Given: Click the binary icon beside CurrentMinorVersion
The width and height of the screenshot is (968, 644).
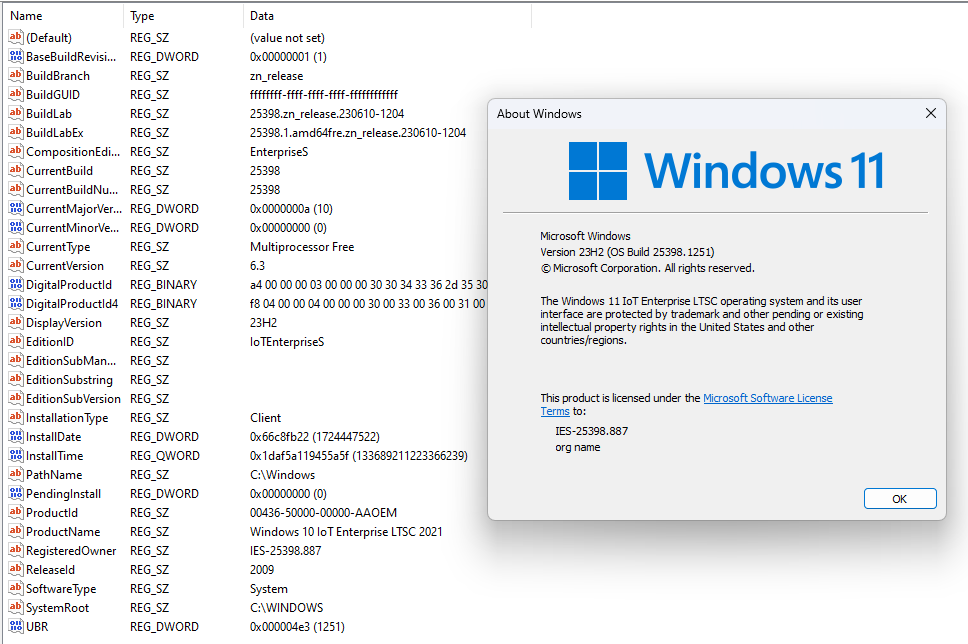Looking at the screenshot, I should coord(15,227).
